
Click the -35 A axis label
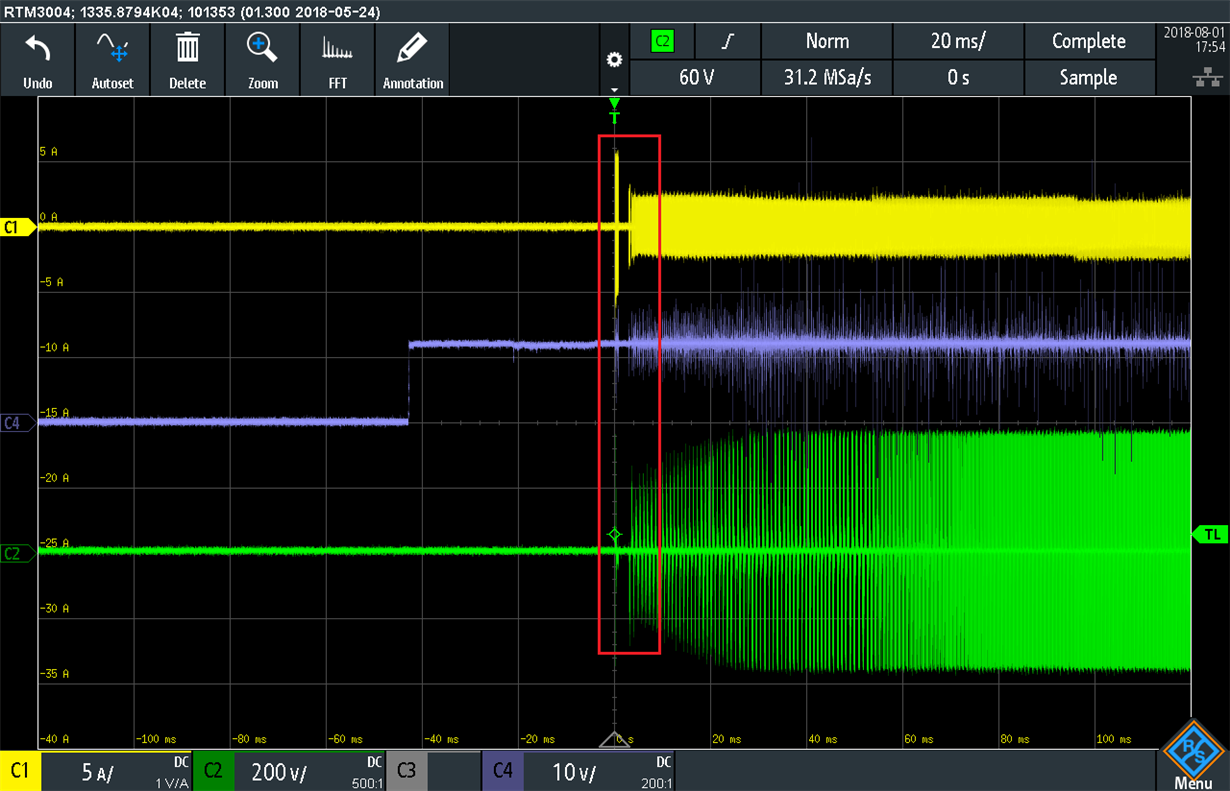point(55,673)
